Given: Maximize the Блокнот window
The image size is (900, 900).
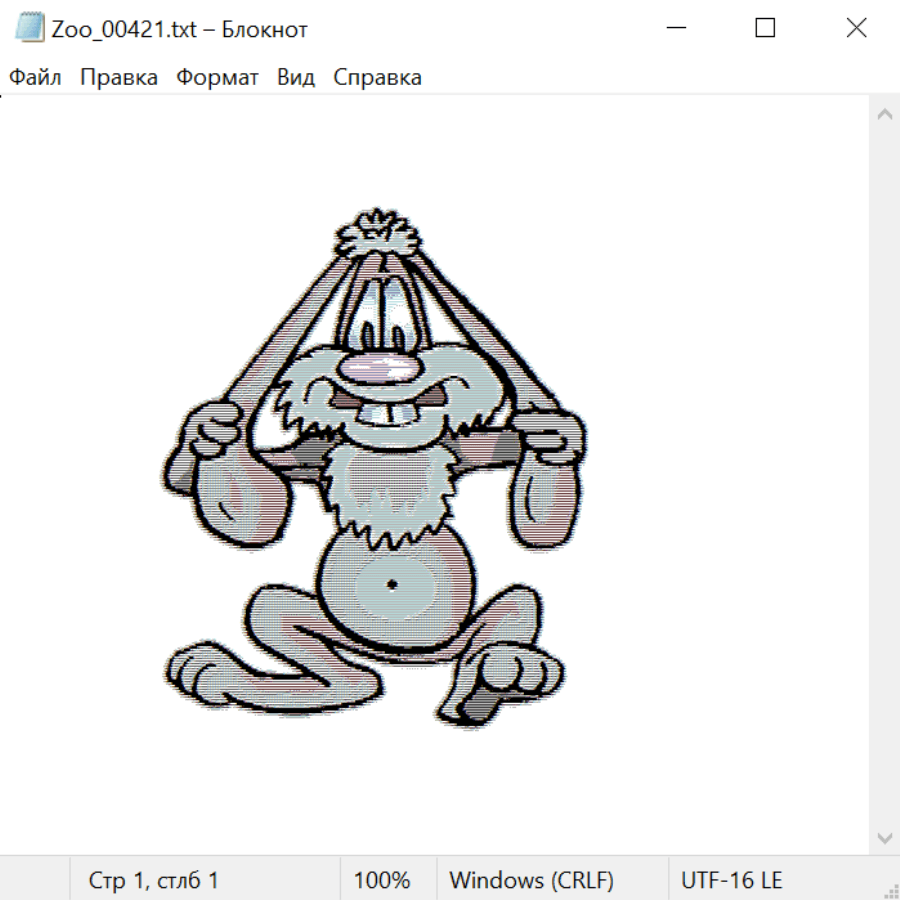Looking at the screenshot, I should coord(765,28).
